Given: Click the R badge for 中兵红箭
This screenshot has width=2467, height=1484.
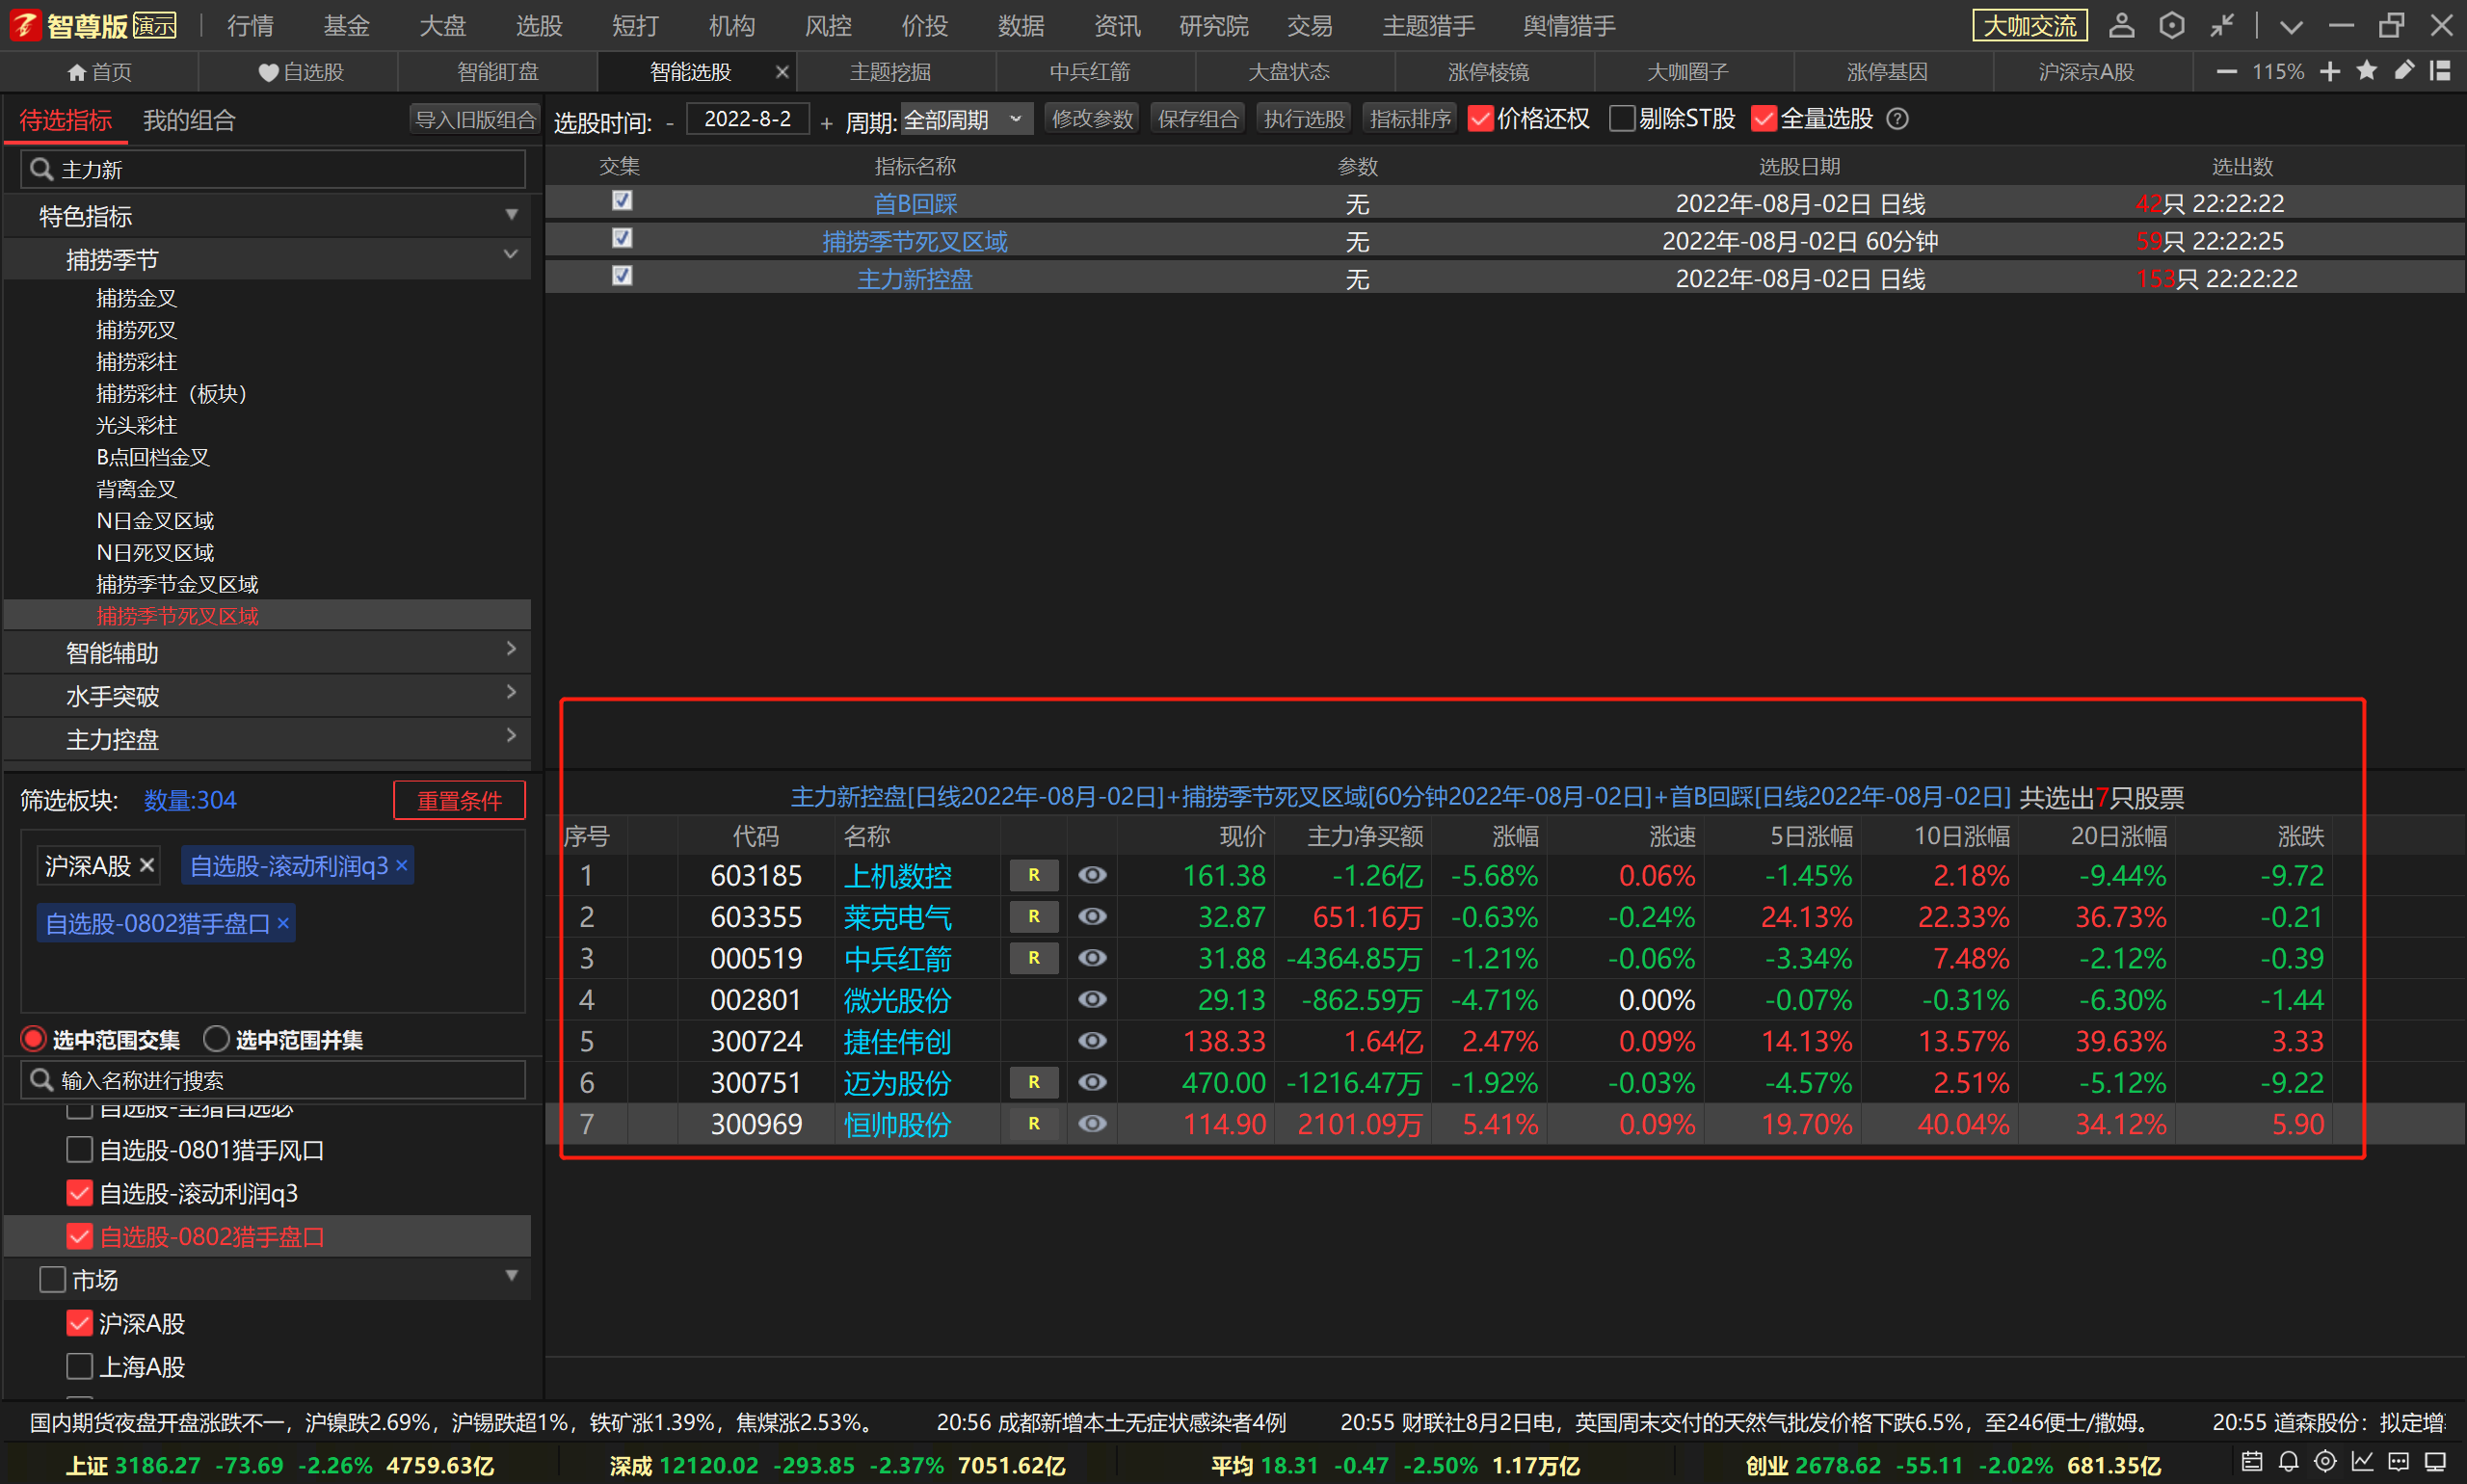Looking at the screenshot, I should (x=1033, y=958).
